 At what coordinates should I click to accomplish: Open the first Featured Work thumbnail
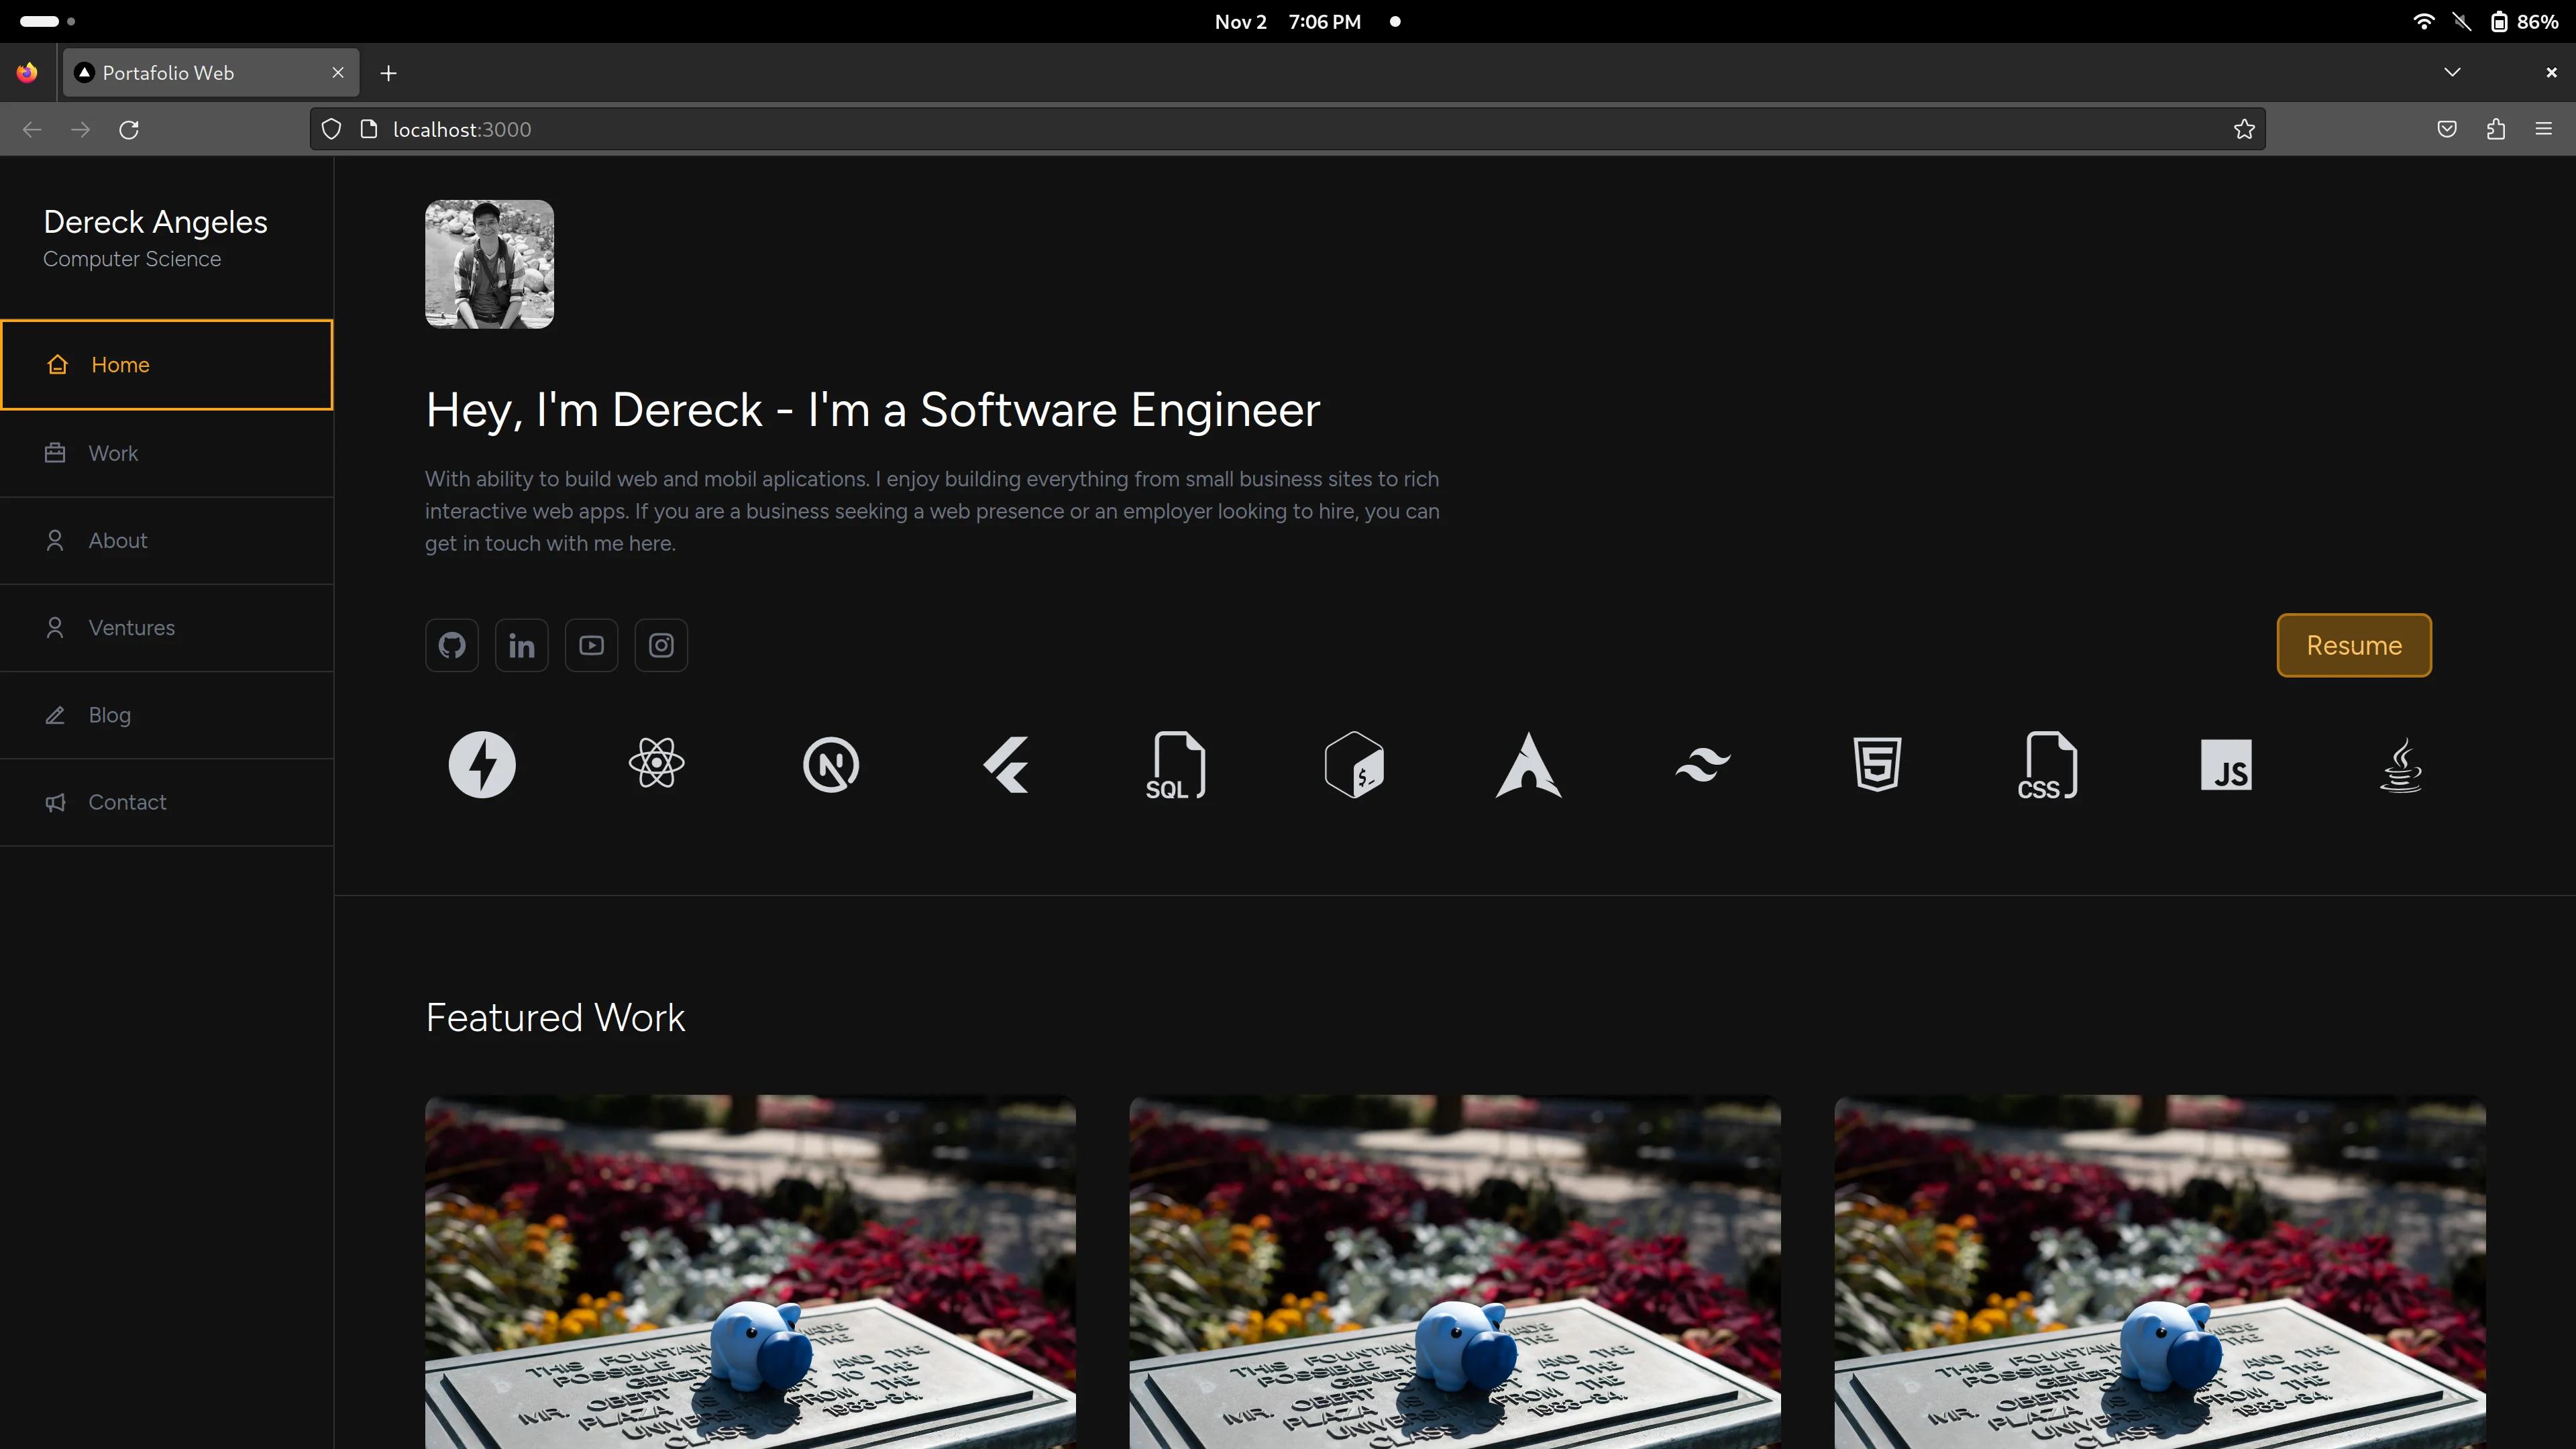pyautogui.click(x=750, y=1270)
